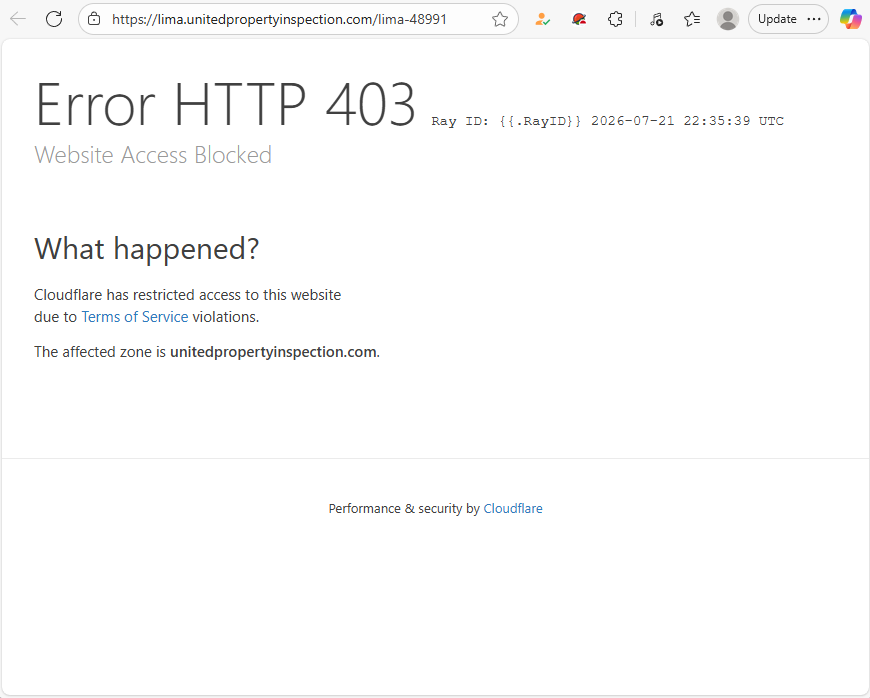870x698 pixels.
Task: Select the 'Website Access Blocked' subtitle
Action: coord(153,155)
